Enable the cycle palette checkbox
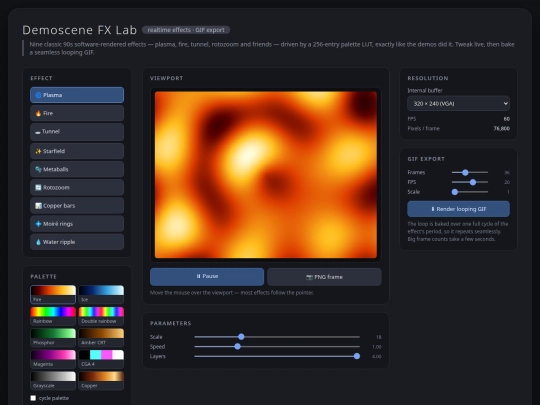 click(33, 398)
